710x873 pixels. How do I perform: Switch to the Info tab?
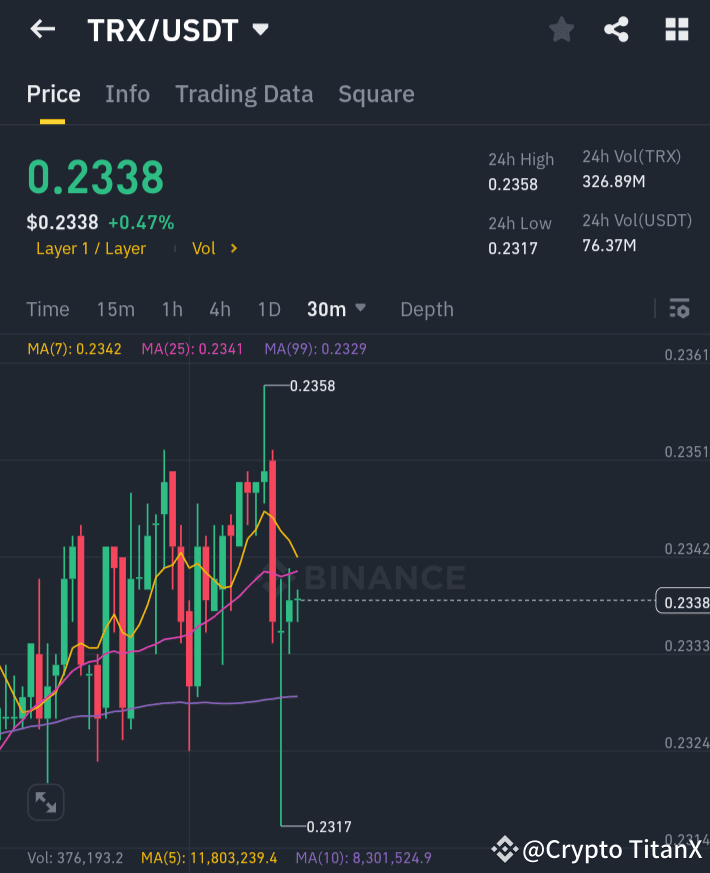[x=127, y=93]
